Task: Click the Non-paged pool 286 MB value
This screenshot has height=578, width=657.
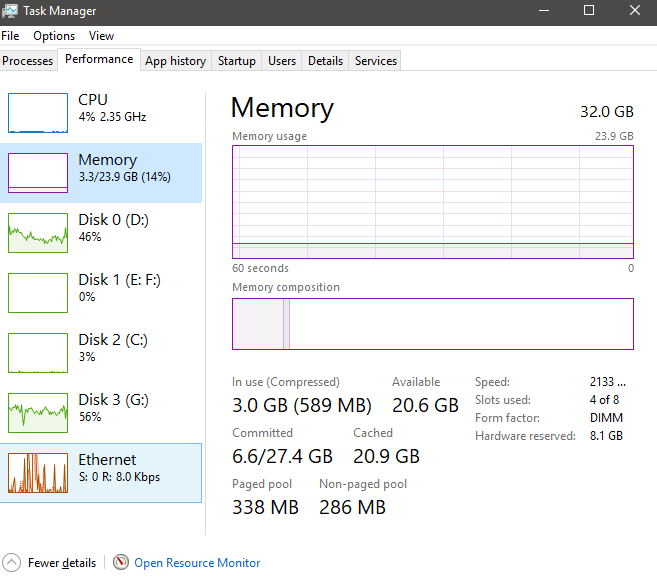Action: 352,507
